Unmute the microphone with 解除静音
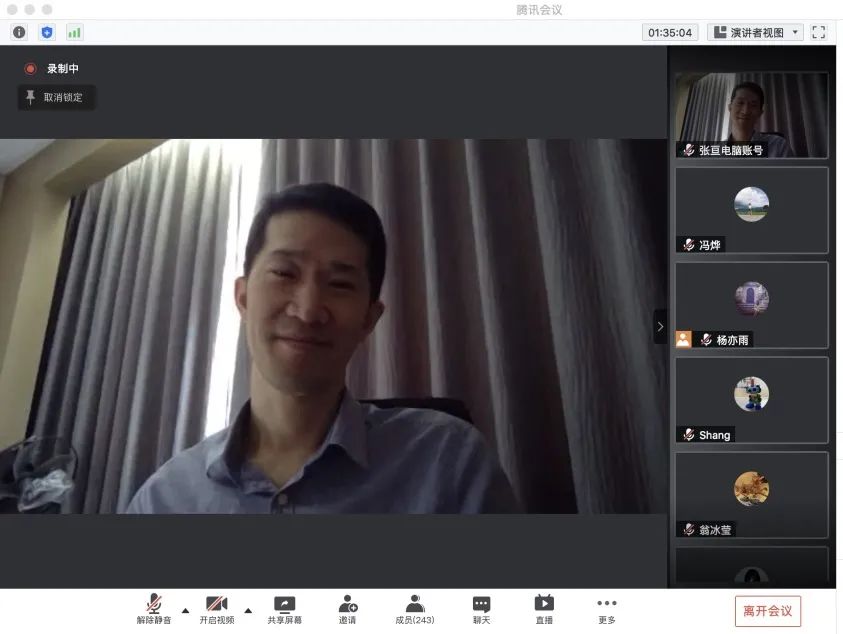This screenshot has width=843, height=634. pyautogui.click(x=154, y=609)
